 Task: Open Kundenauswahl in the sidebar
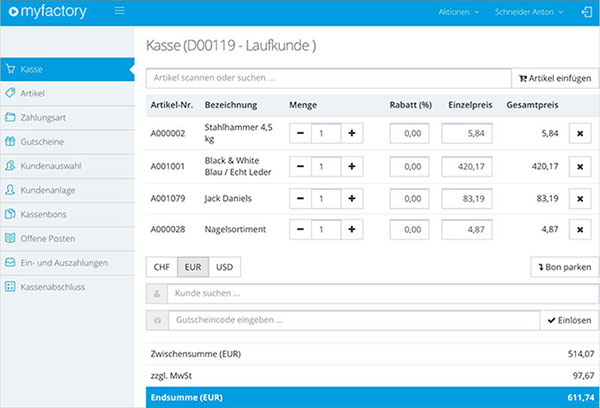[x=67, y=166]
